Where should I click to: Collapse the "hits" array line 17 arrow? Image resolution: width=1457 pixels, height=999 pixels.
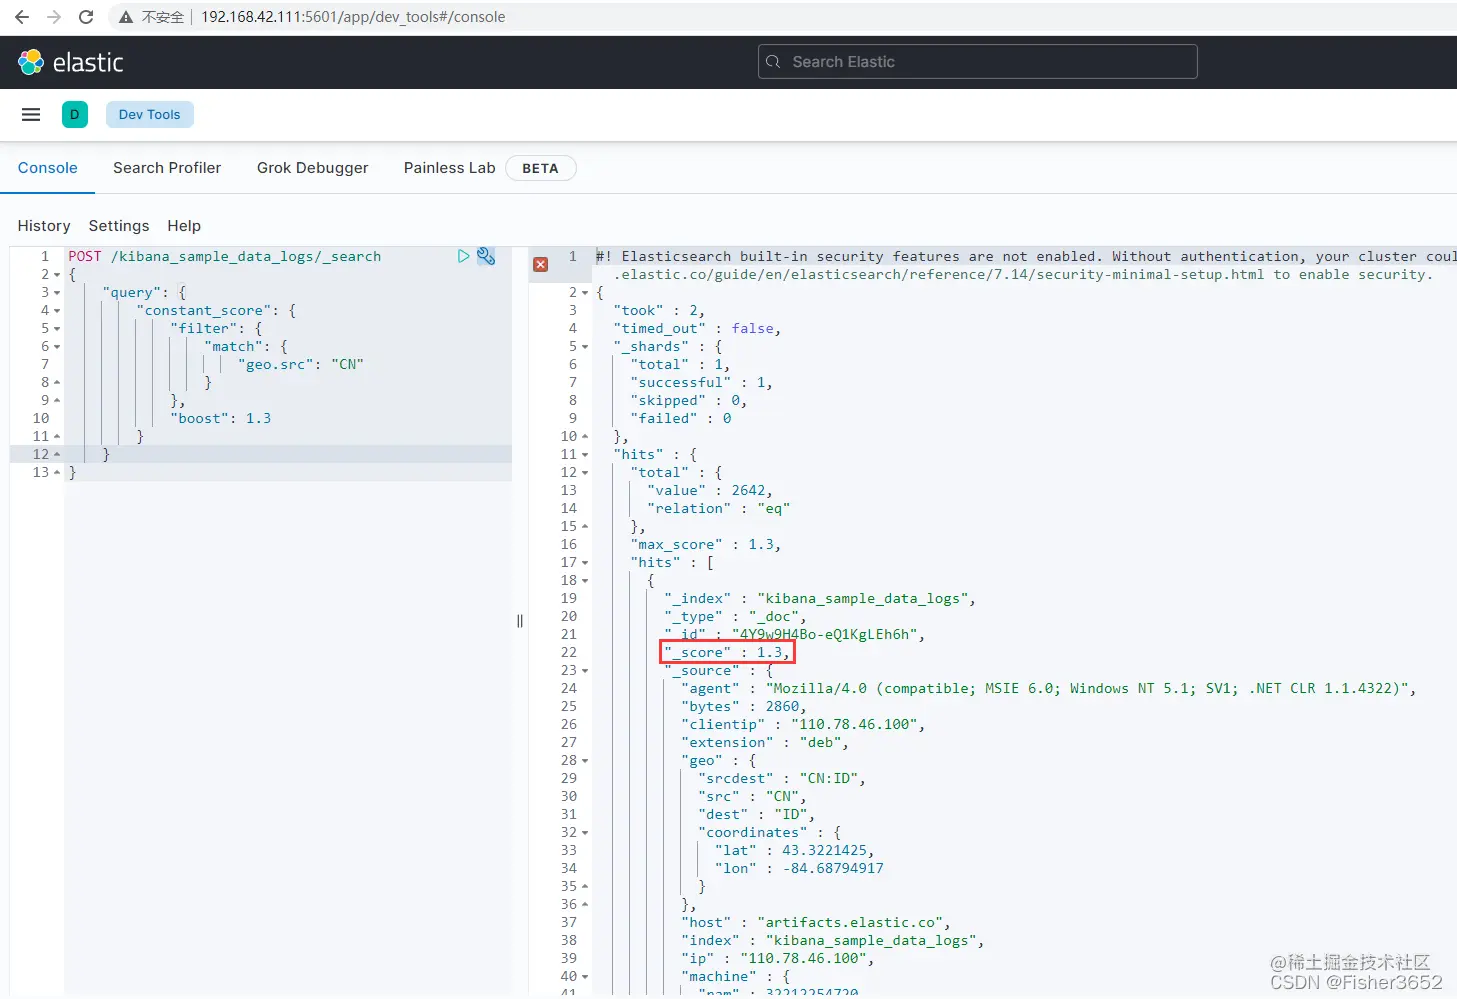pos(585,563)
